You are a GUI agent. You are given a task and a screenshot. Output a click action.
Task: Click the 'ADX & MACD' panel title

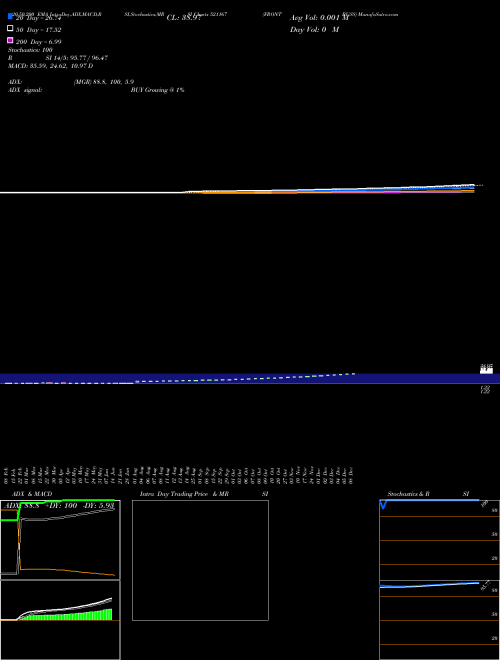[x=32, y=494]
